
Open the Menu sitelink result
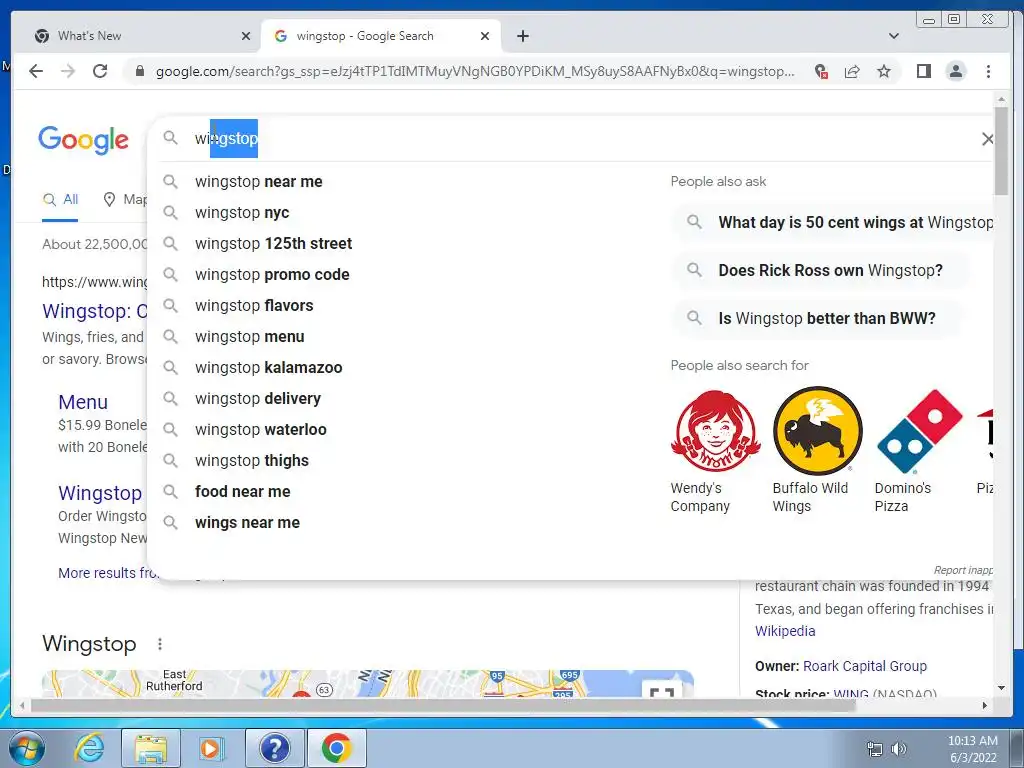click(x=83, y=402)
